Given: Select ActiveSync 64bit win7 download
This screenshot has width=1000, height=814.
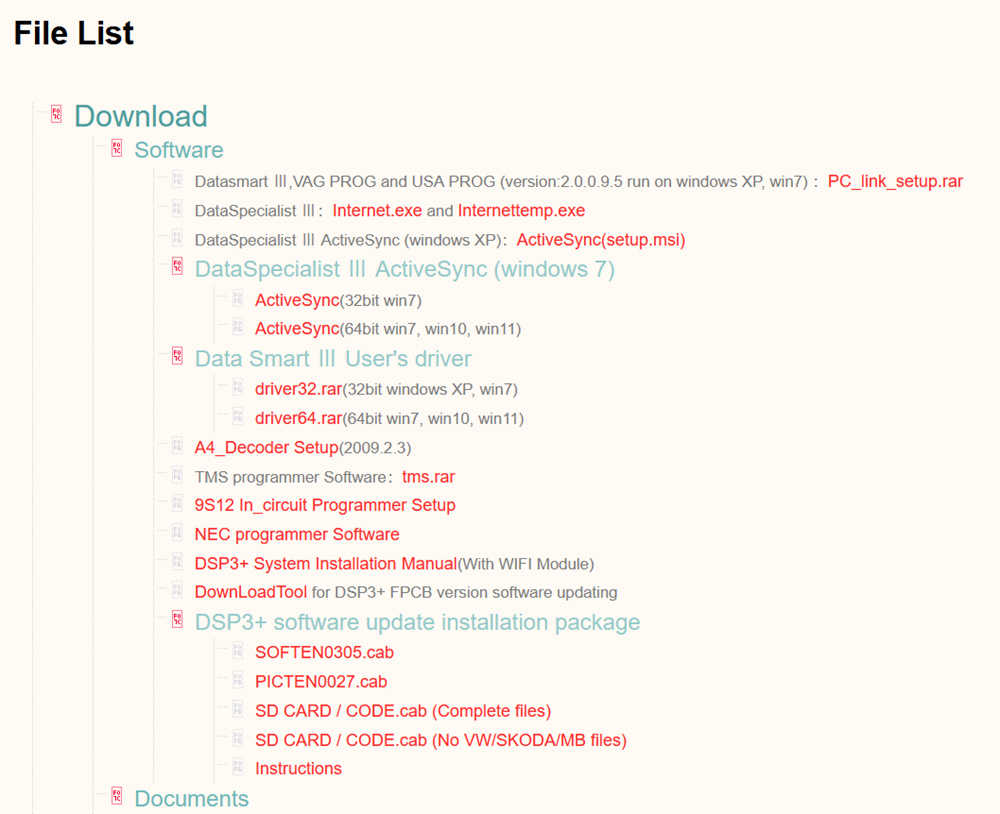Looking at the screenshot, I should tap(297, 329).
